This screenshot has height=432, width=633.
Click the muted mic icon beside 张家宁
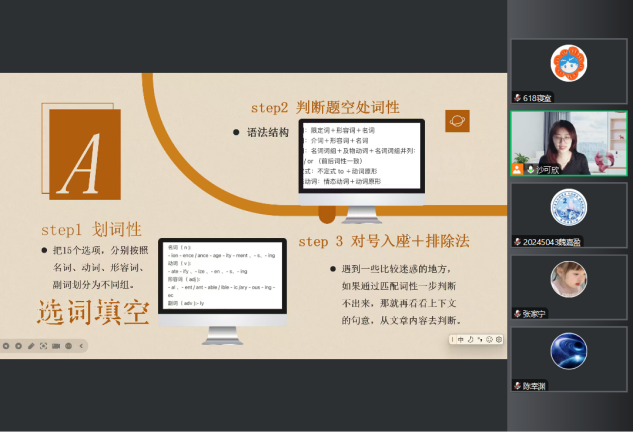tap(518, 313)
